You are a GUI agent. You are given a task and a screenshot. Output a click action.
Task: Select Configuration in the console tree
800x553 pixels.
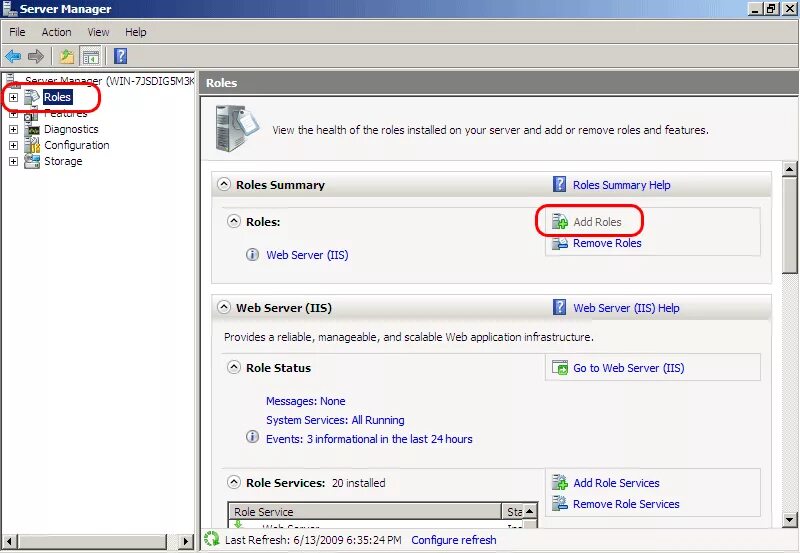77,145
